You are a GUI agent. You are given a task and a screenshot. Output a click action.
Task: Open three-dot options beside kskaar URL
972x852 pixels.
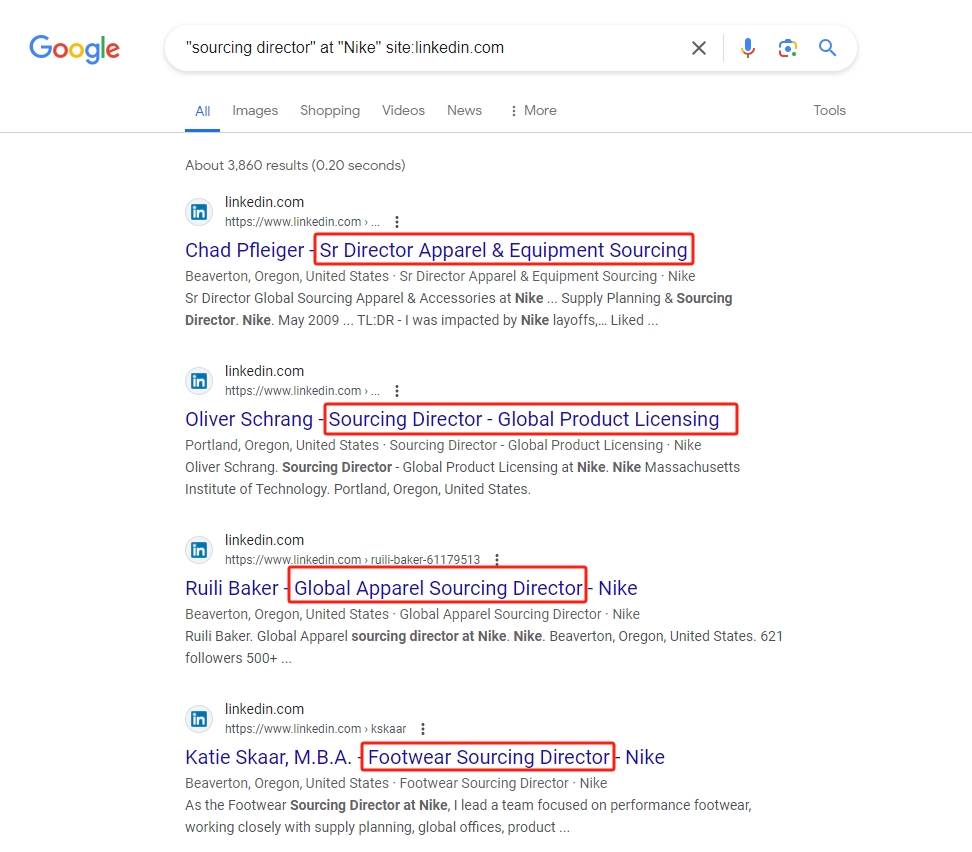point(423,729)
